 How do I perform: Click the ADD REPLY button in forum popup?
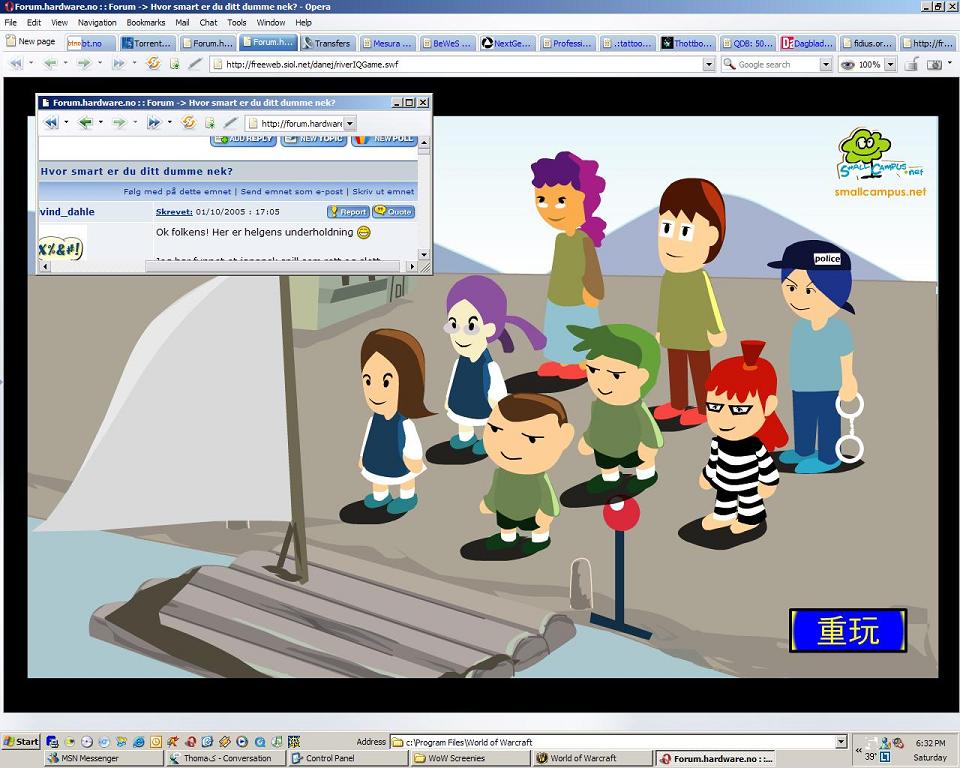(243, 140)
